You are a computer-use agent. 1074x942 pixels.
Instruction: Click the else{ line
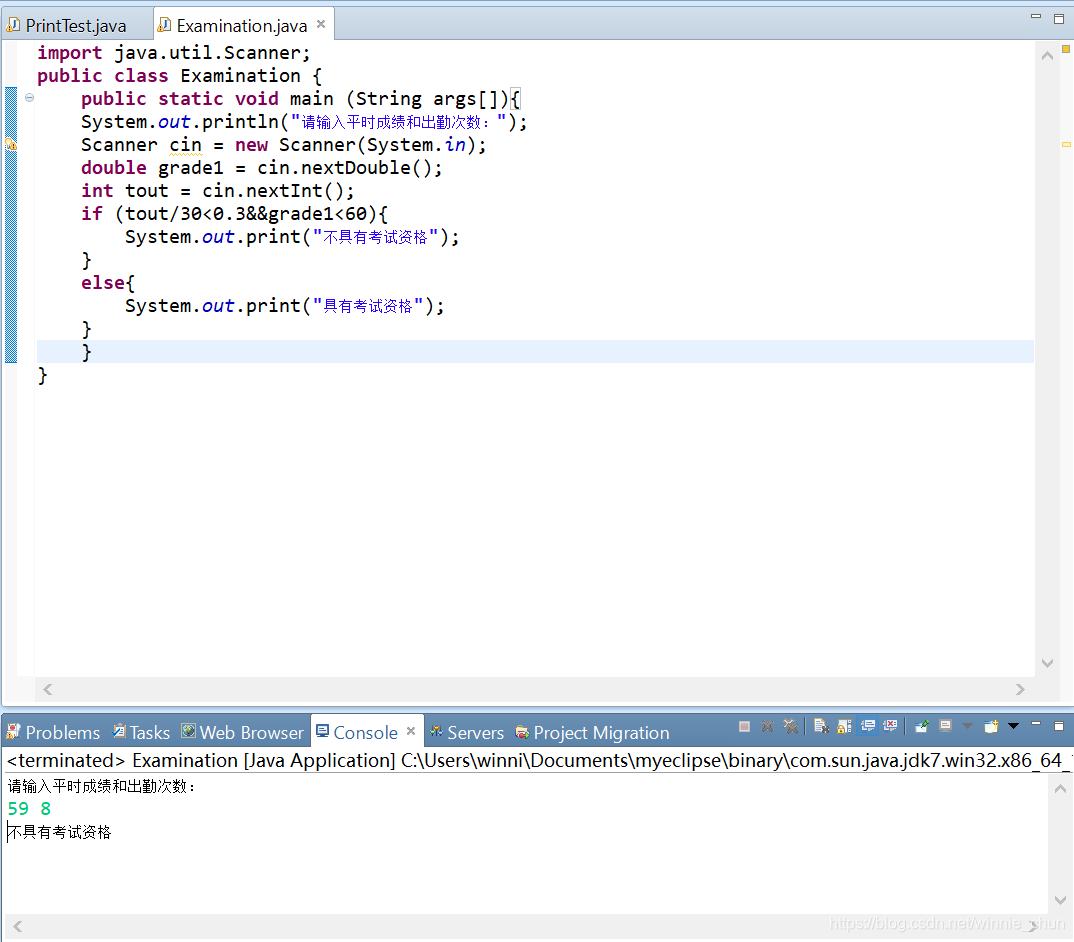(x=108, y=283)
